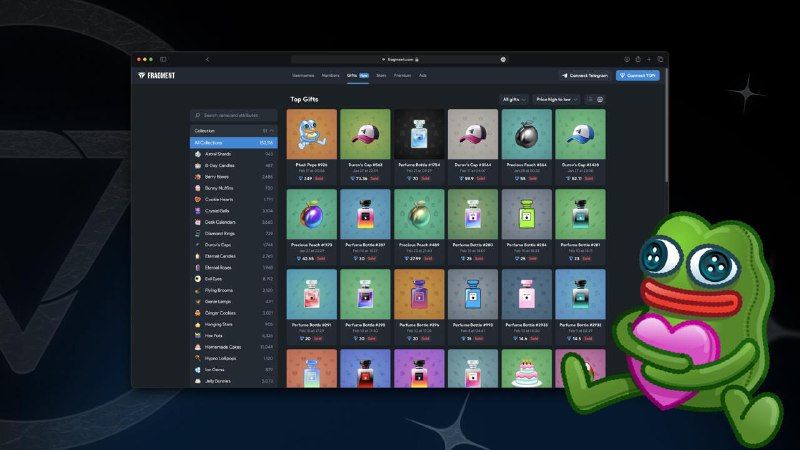Viewport: 800px width, 450px height.
Task: Open the Numbers tab
Action: [330, 76]
